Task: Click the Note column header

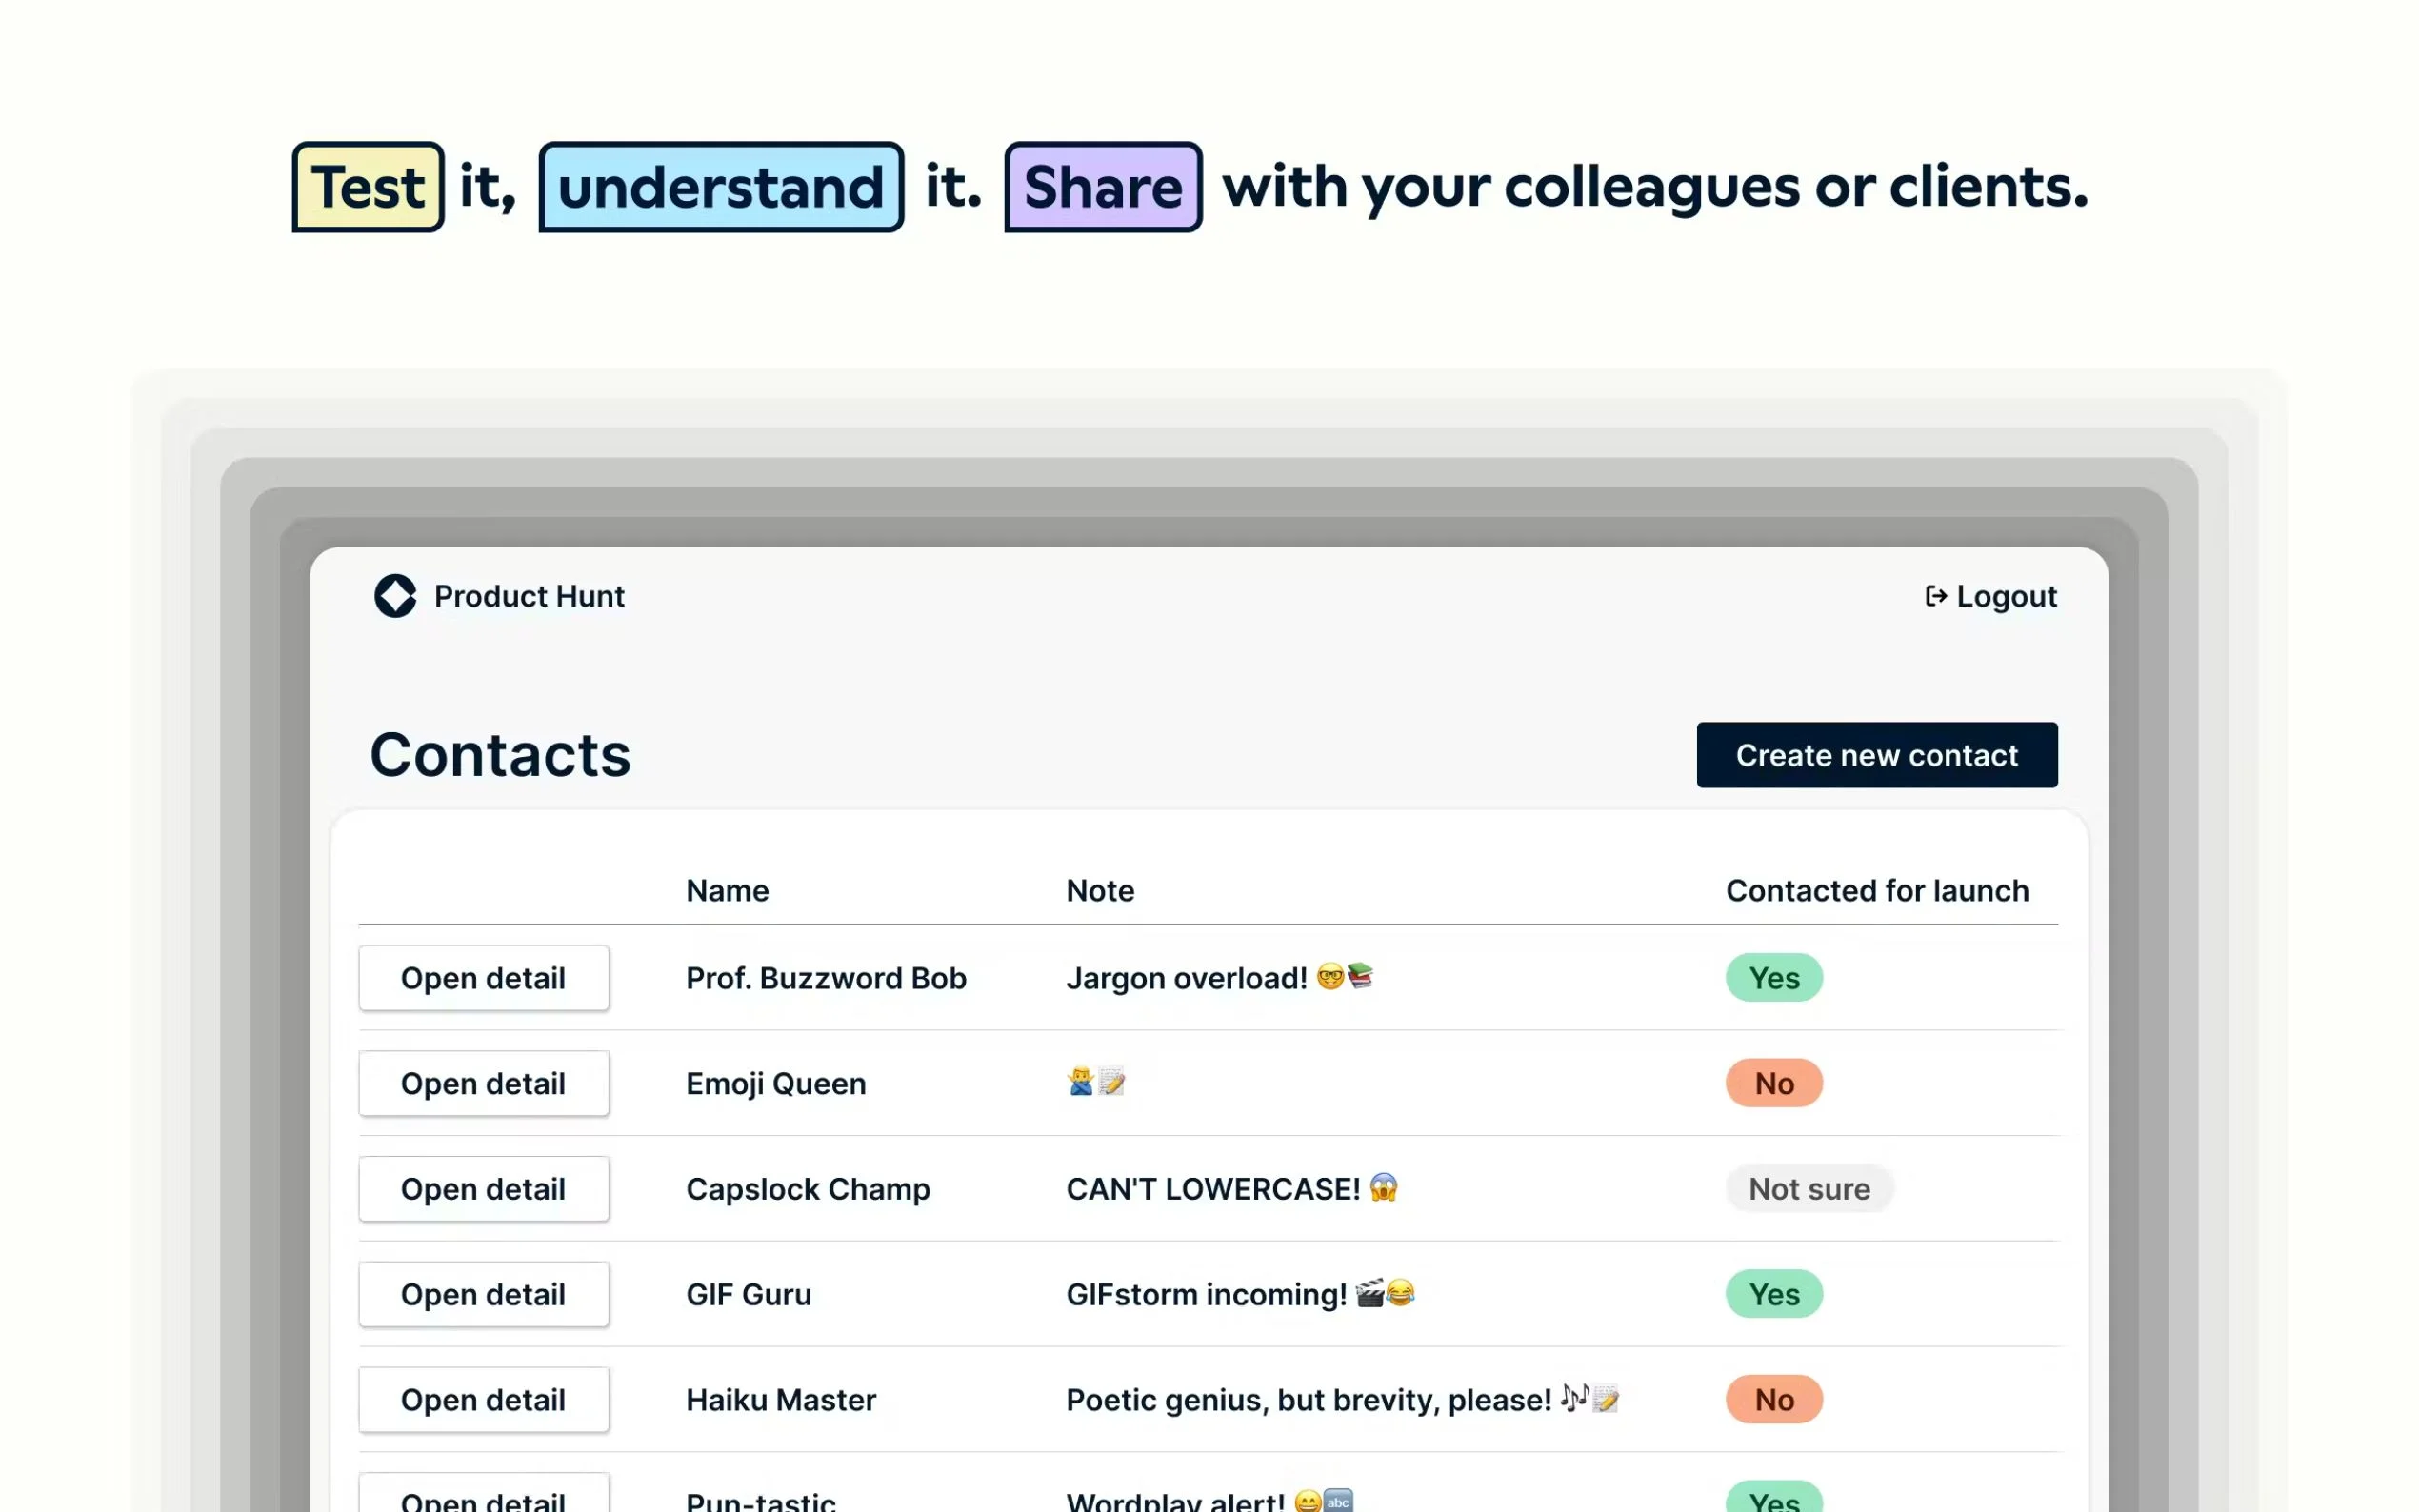Action: [x=1099, y=890]
